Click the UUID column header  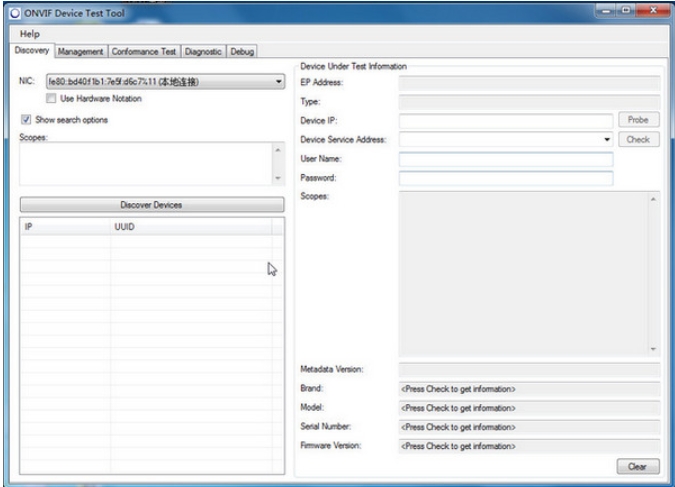191,227
